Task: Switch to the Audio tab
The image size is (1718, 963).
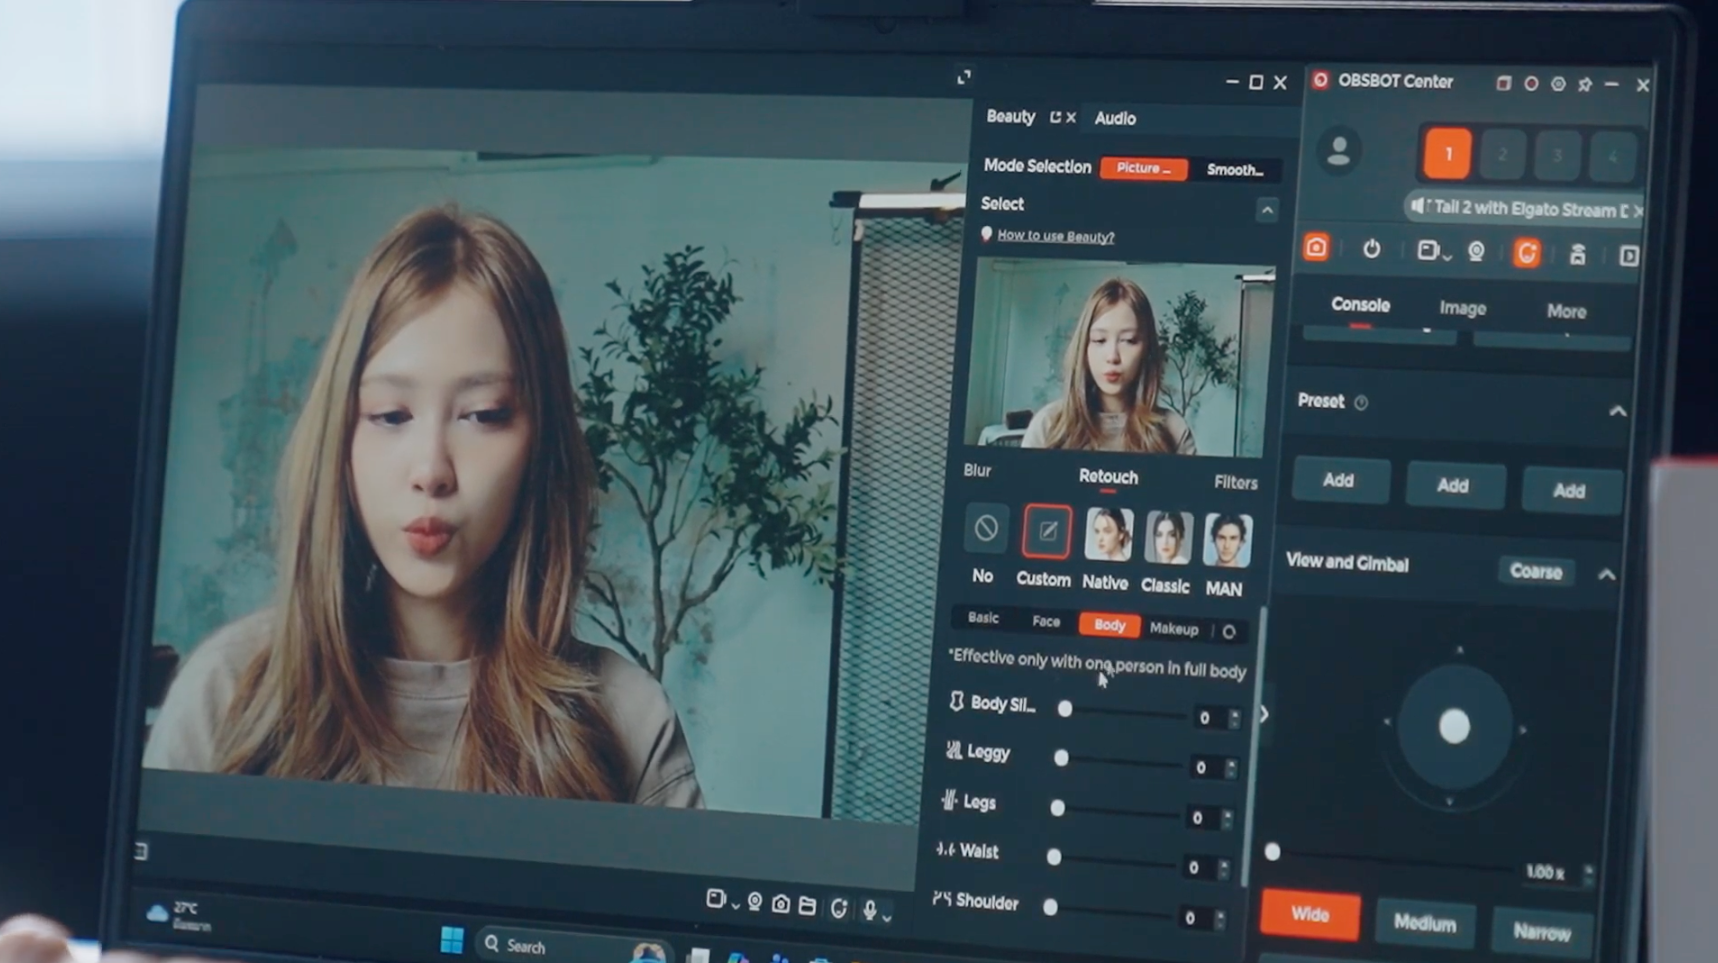Action: 1115,118
